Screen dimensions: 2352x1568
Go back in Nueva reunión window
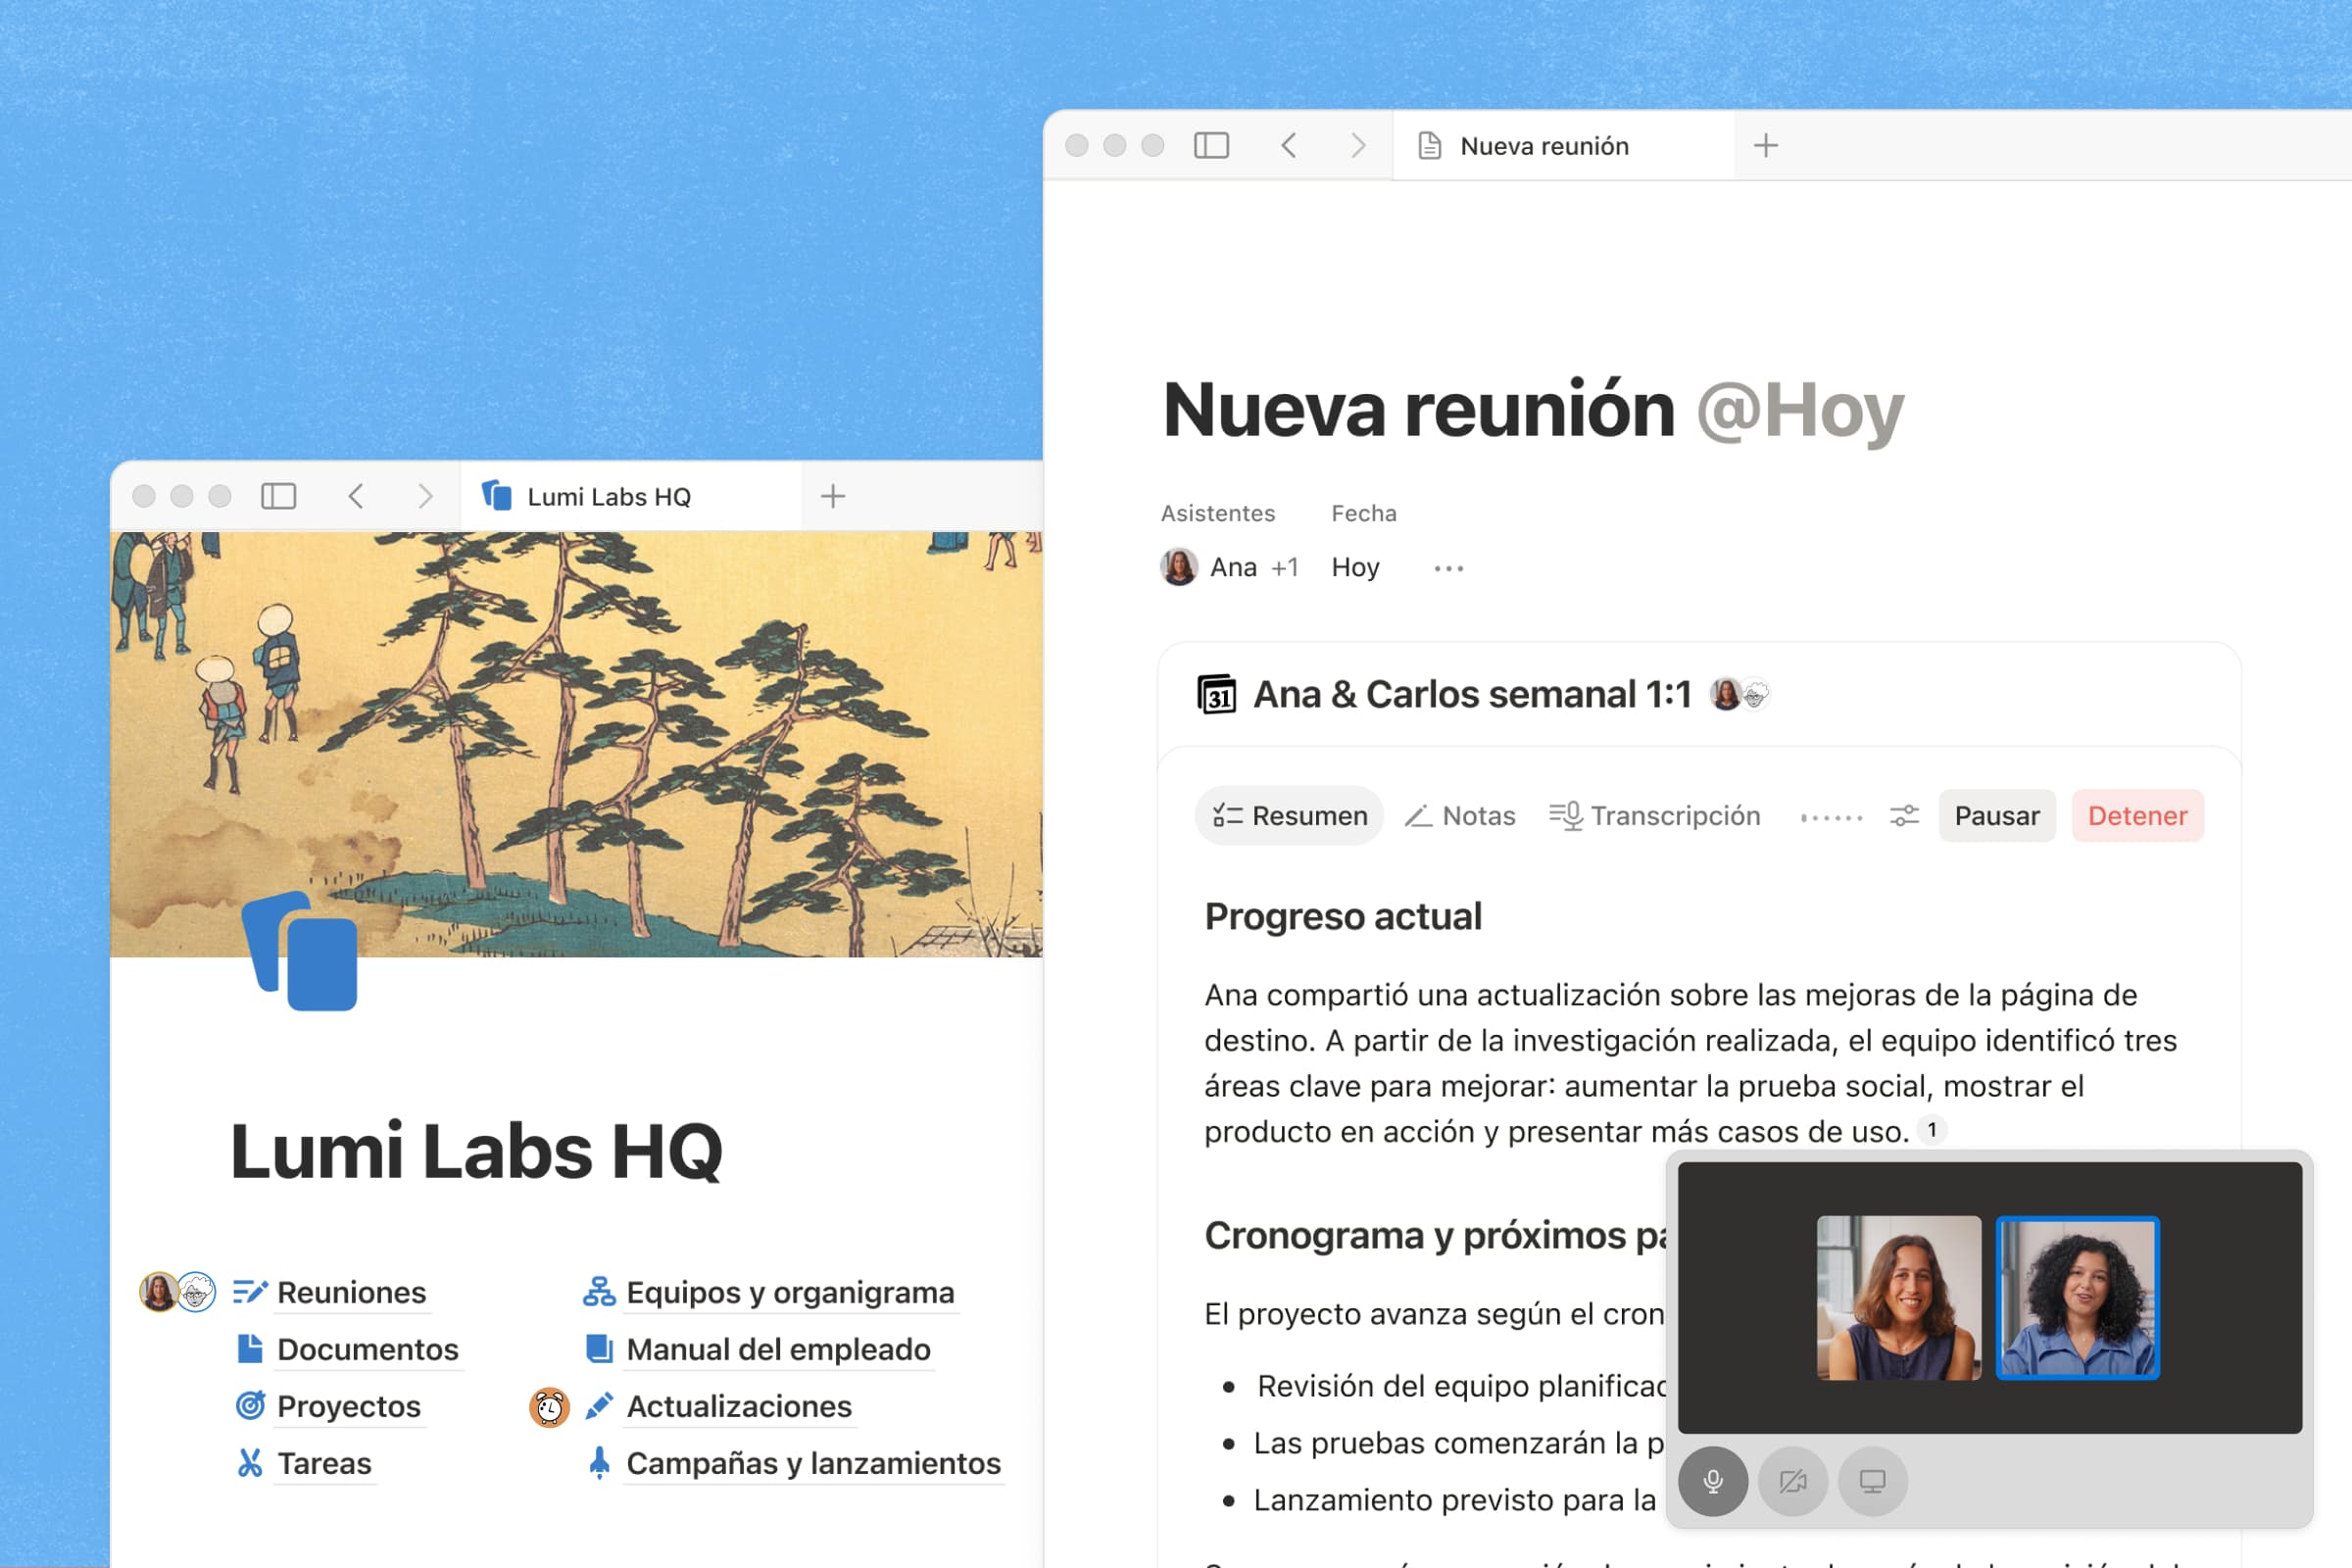[x=1289, y=146]
